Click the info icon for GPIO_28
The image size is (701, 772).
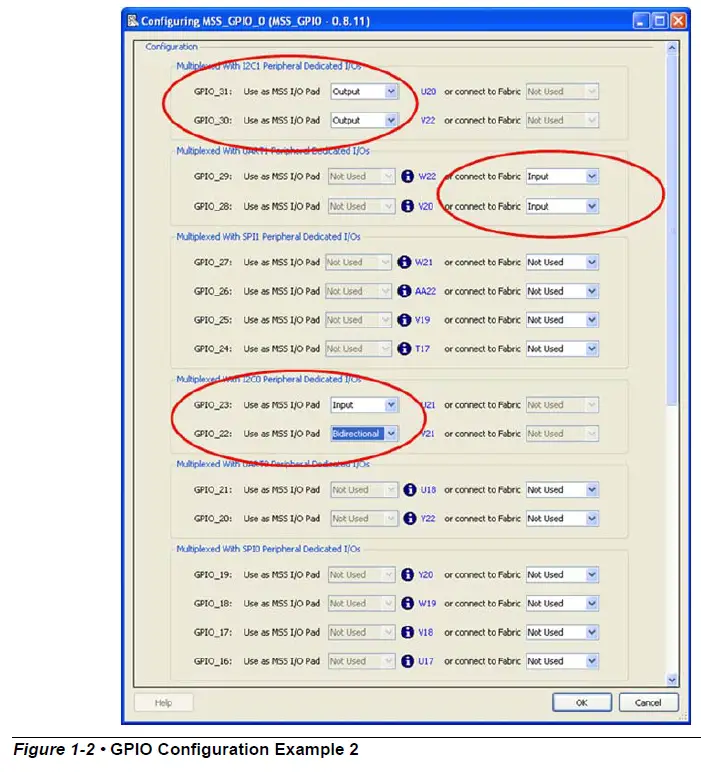(x=407, y=206)
